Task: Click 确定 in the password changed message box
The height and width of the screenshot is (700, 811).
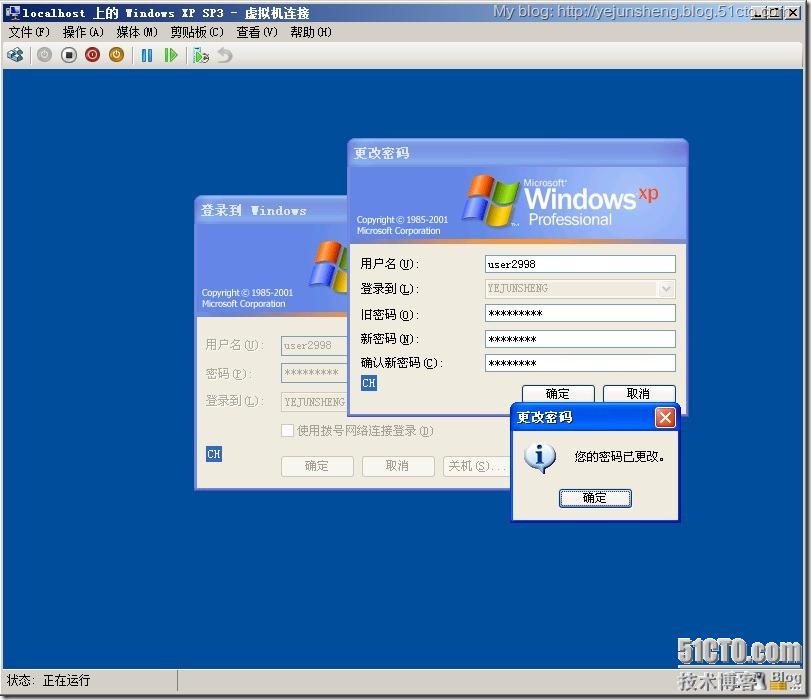Action: [x=595, y=498]
